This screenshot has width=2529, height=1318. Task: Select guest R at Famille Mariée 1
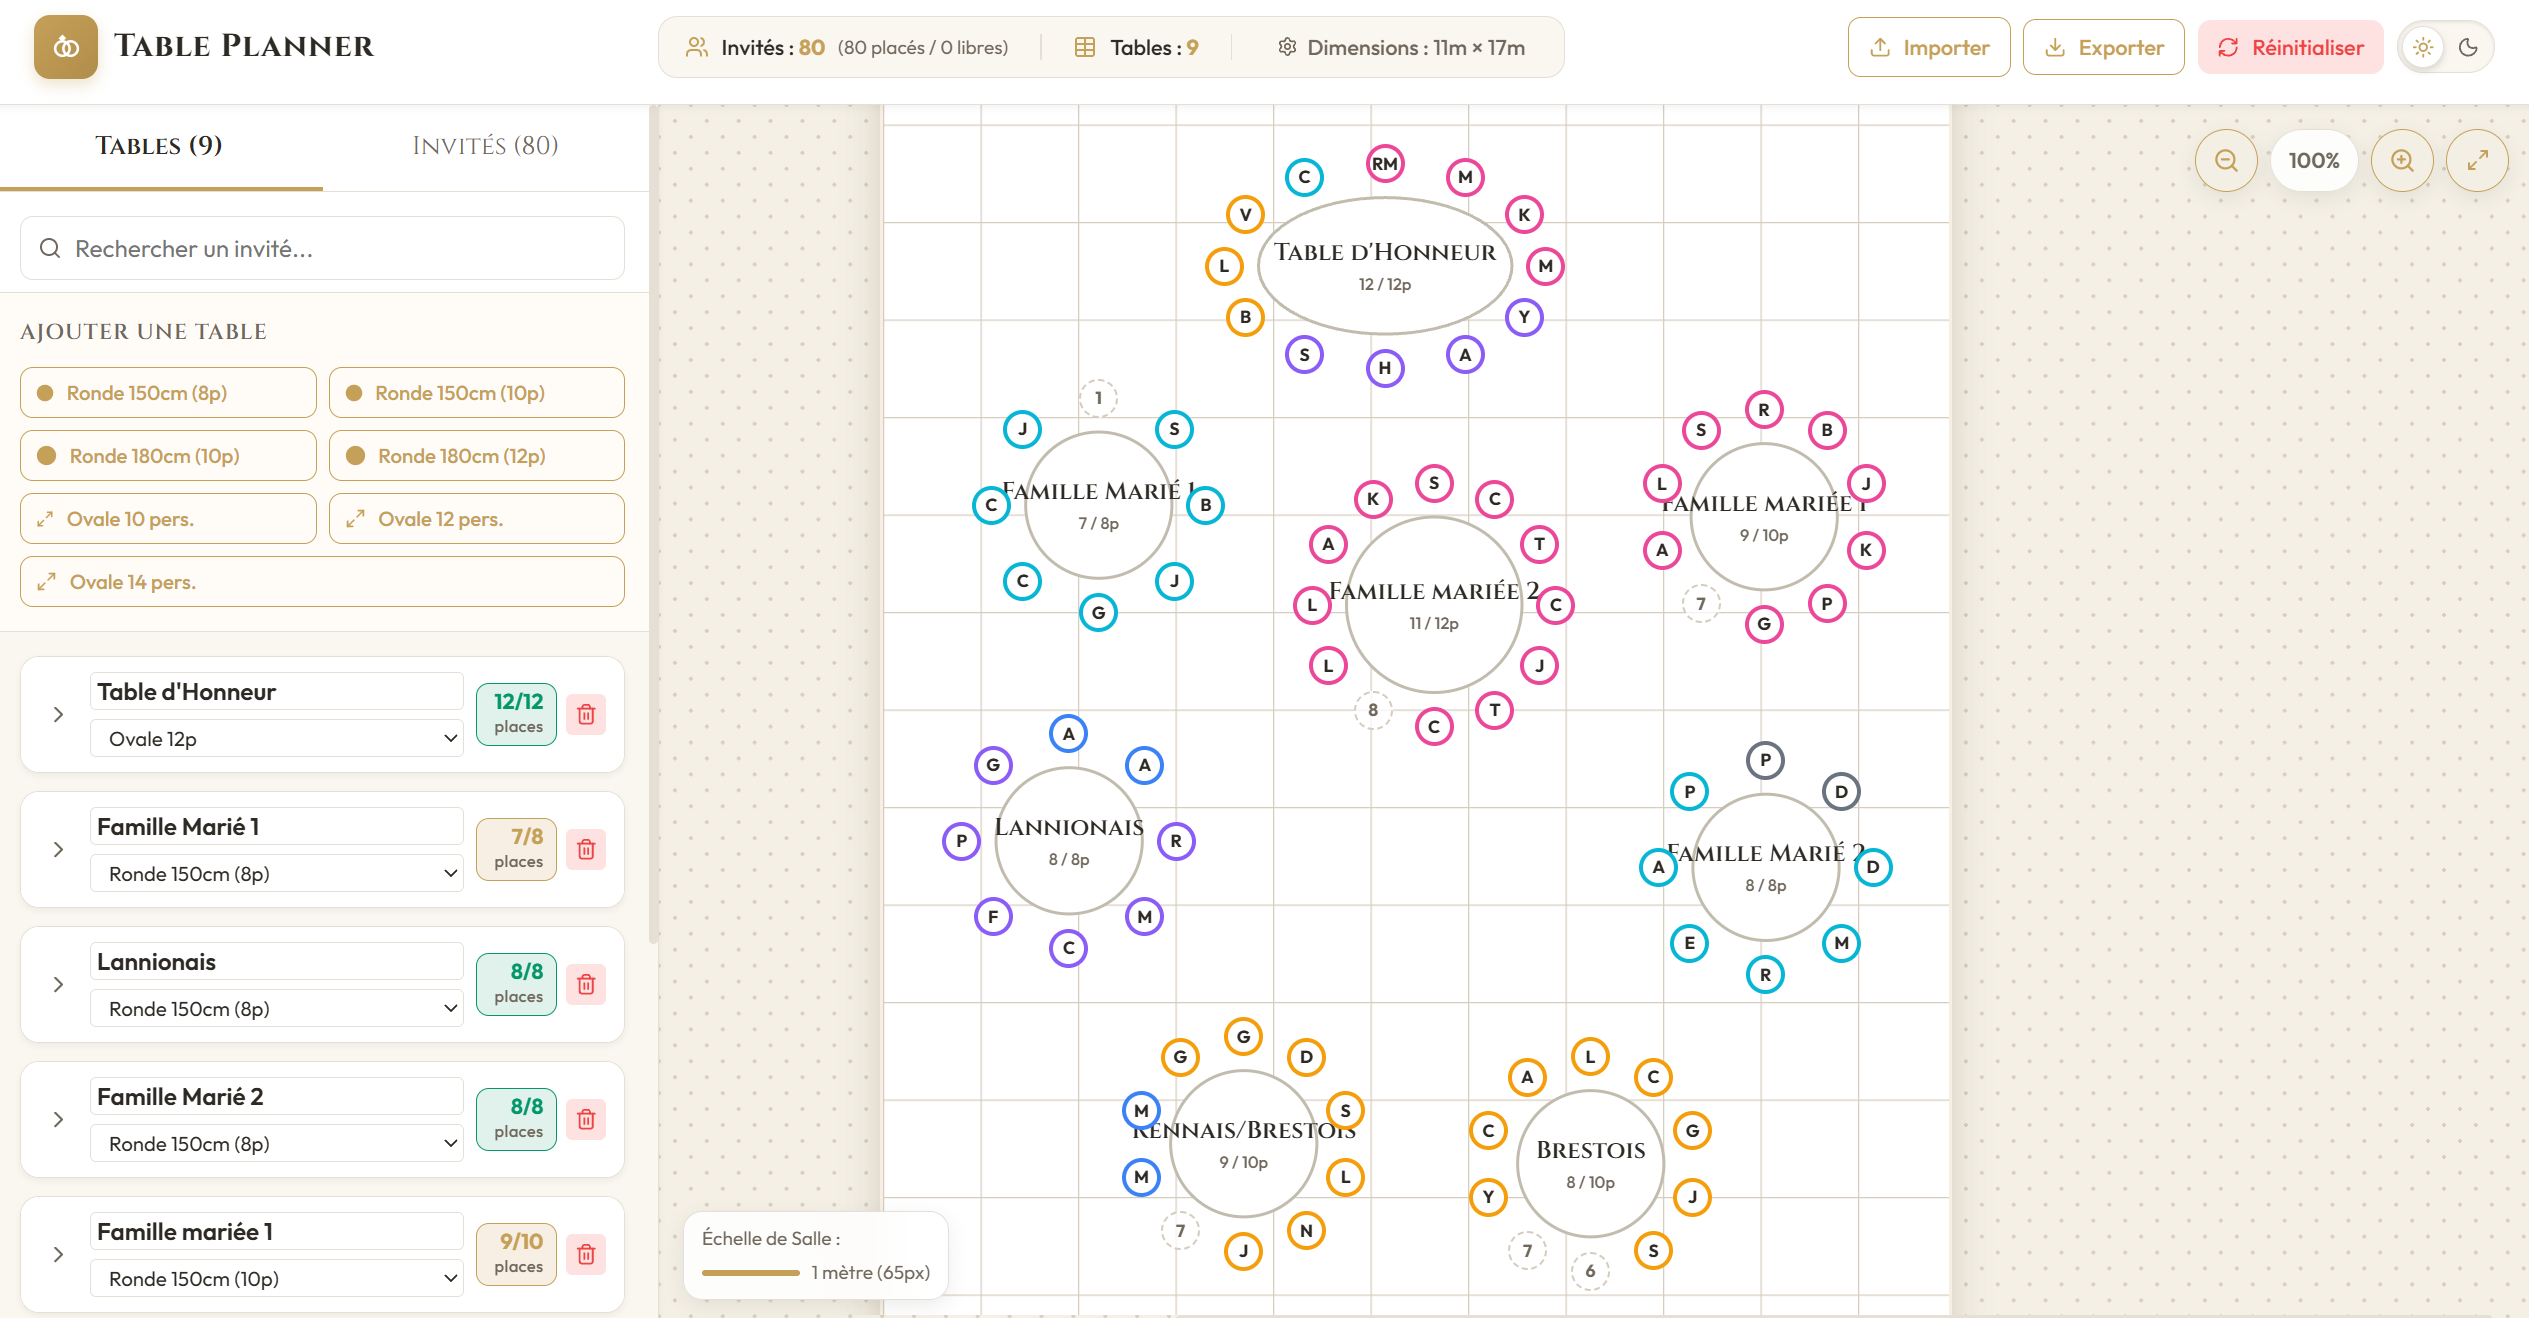(1763, 410)
